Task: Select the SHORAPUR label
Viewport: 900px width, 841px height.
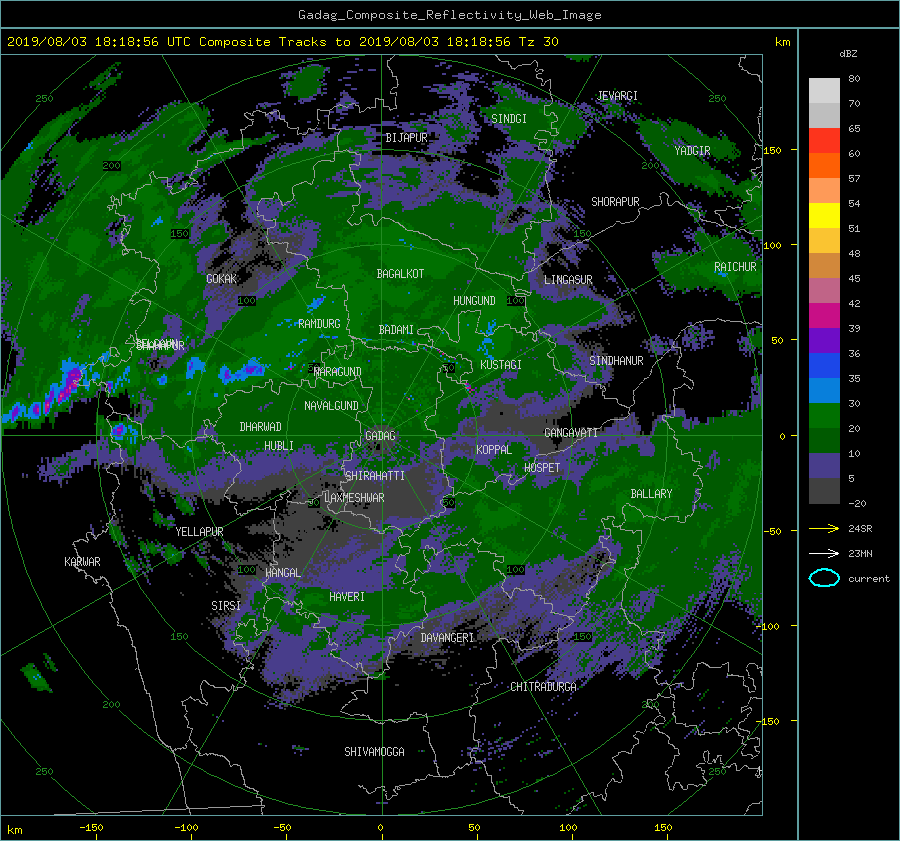Action: tap(615, 202)
